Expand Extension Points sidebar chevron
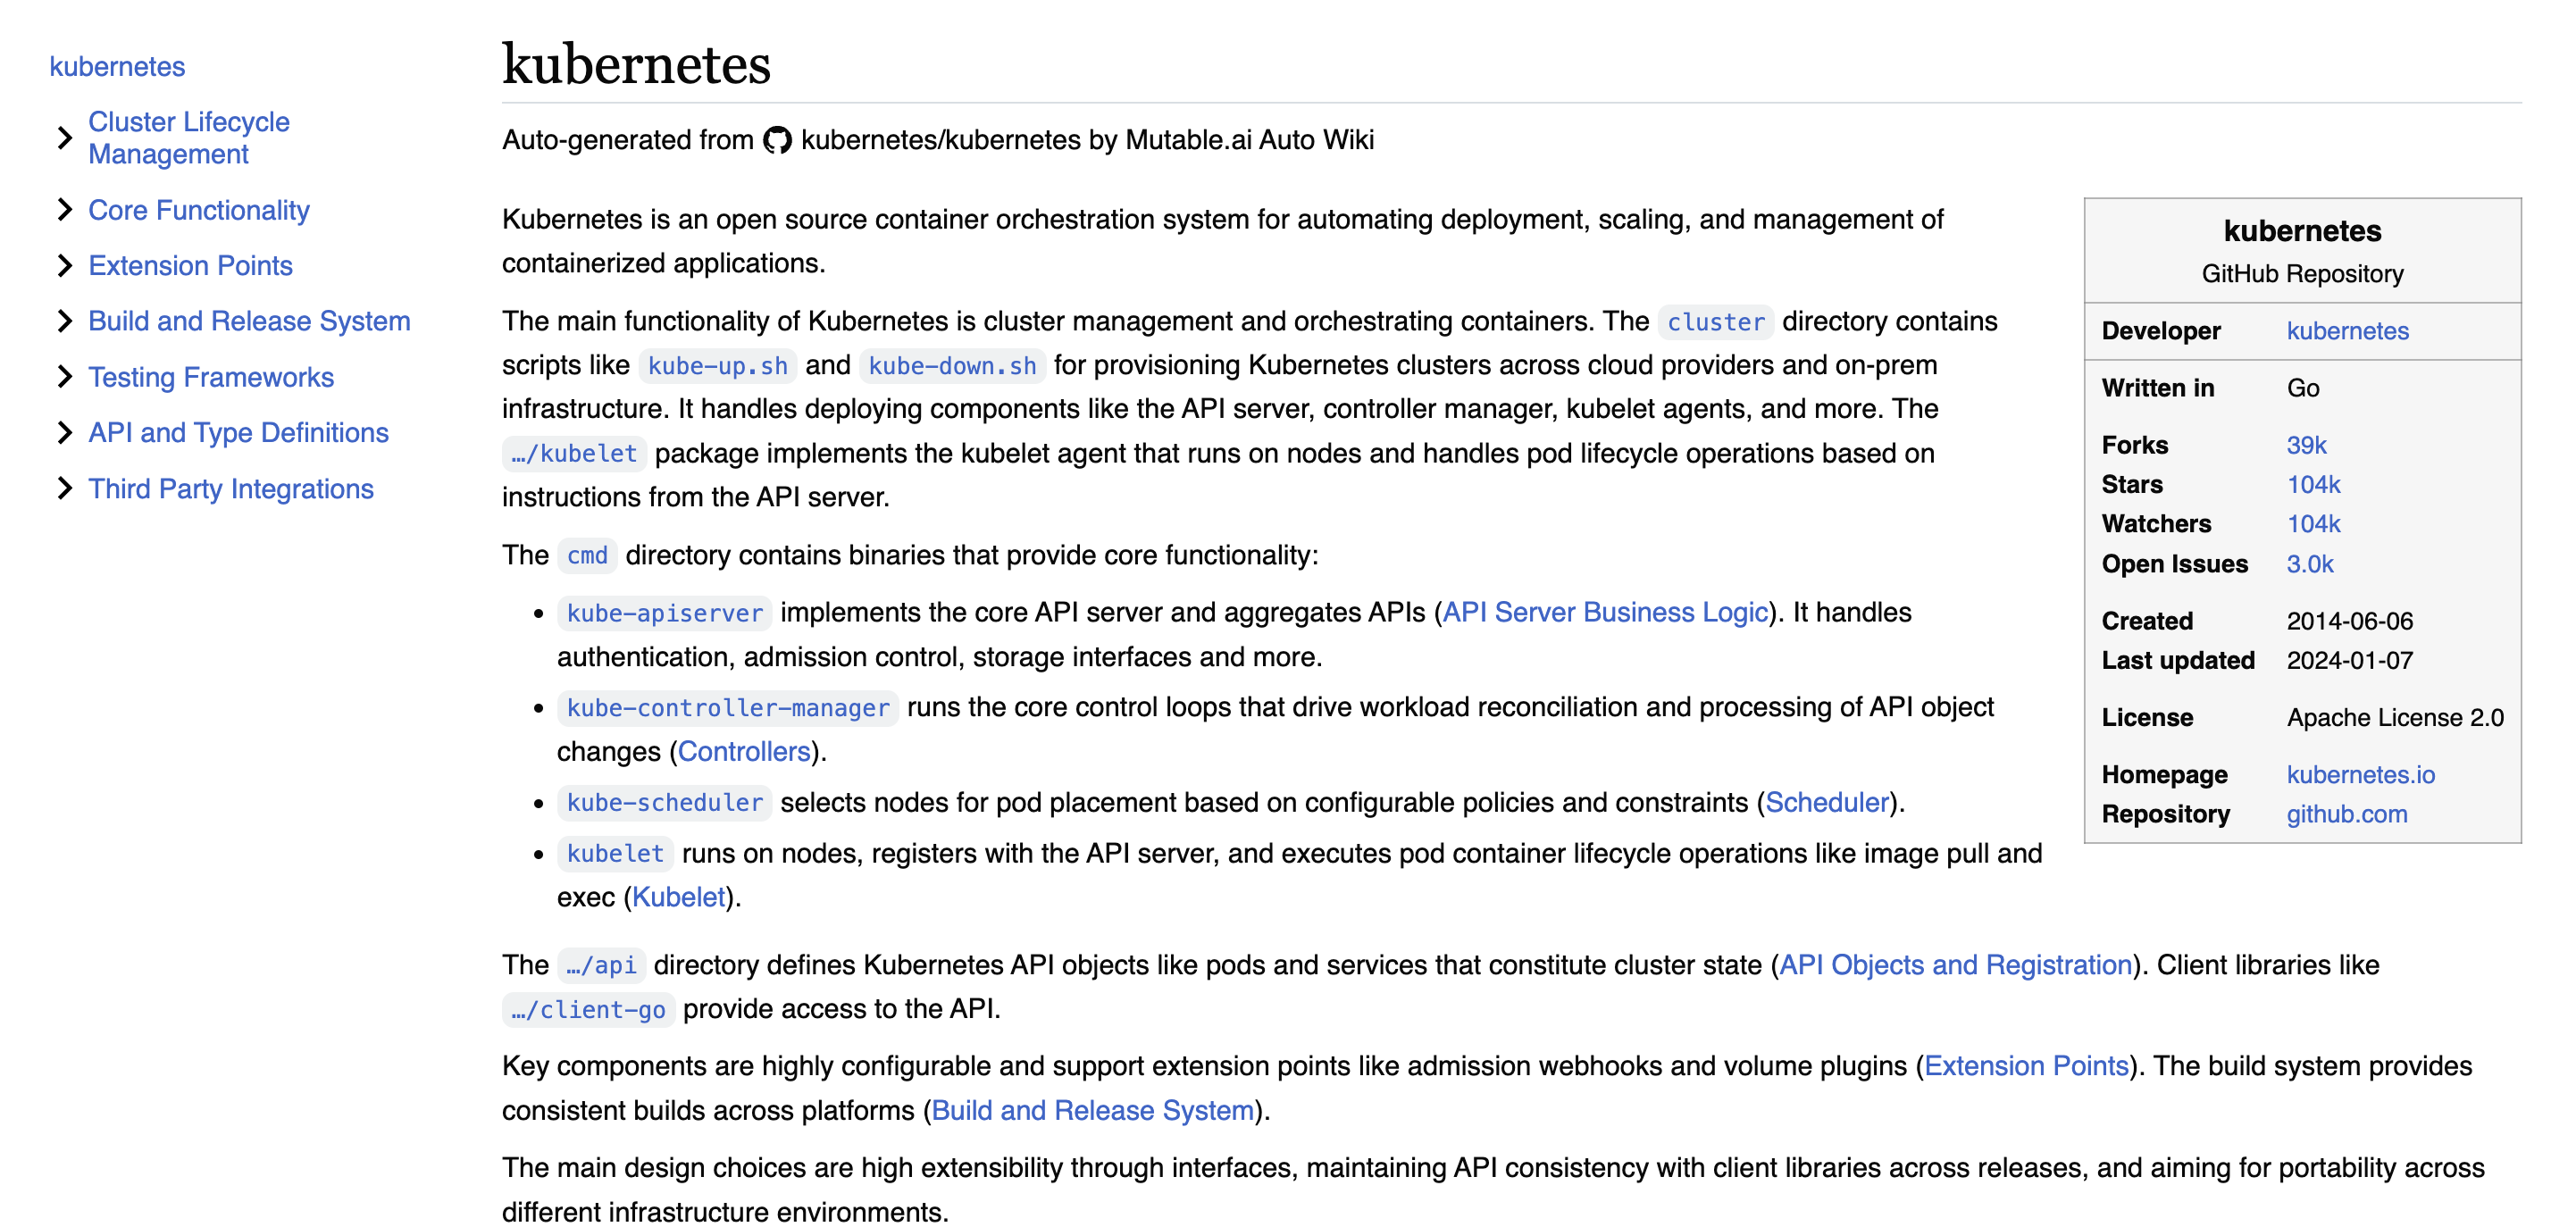 click(x=65, y=265)
